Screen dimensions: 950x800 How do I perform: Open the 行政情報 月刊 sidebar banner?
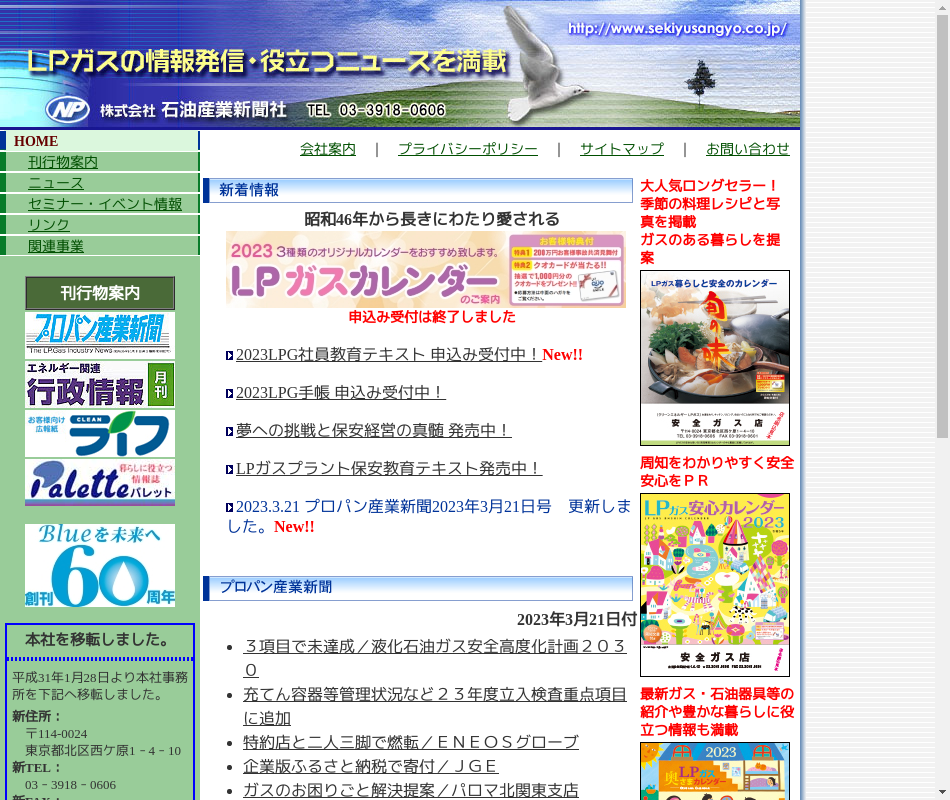tap(100, 384)
